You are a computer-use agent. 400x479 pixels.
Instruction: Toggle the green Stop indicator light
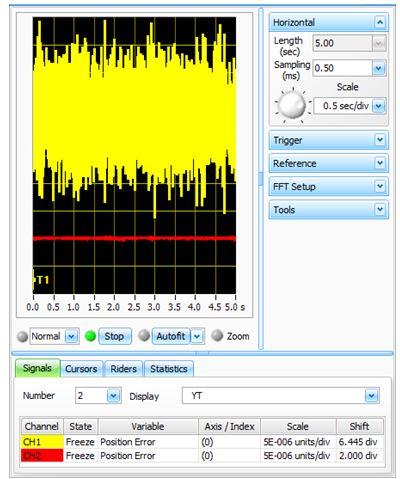(90, 336)
